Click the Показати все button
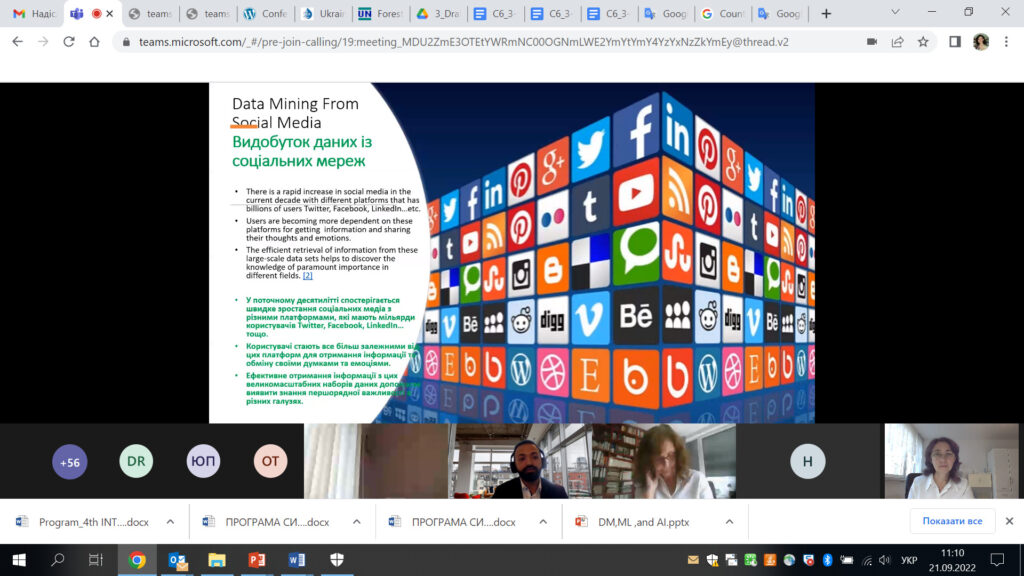Screen dimensions: 1024x576 (951, 521)
